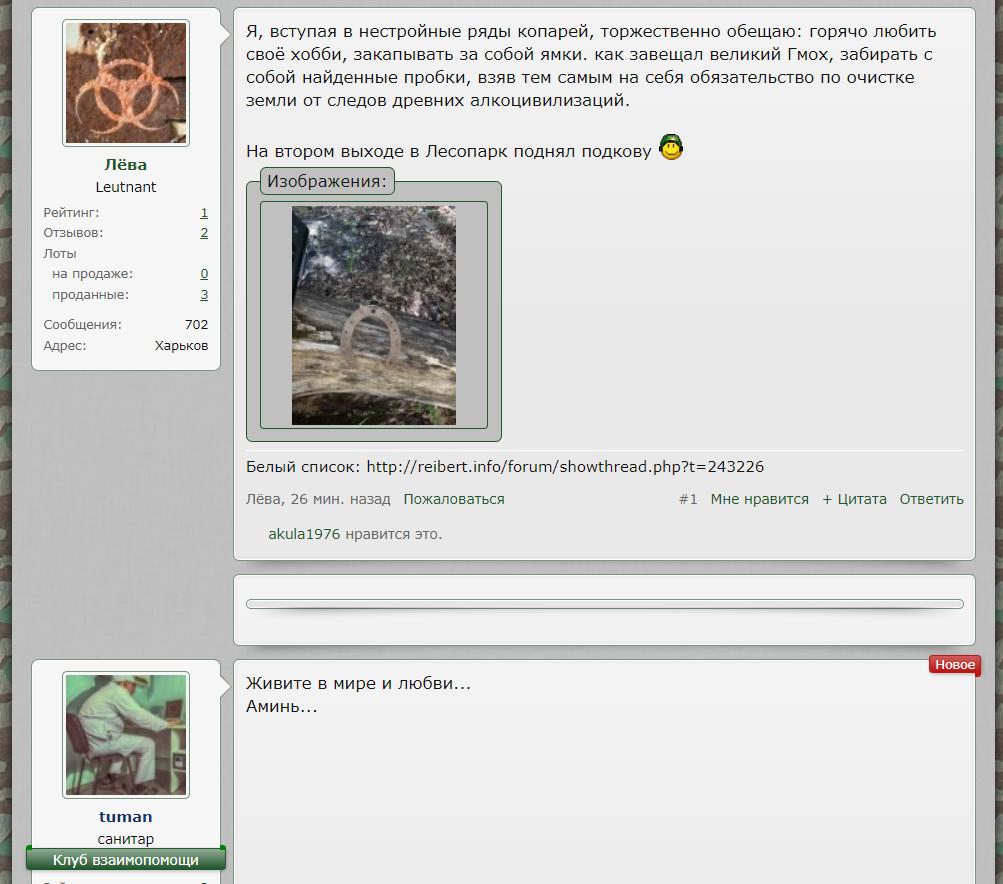Open Лёва's rating value 1

204,212
